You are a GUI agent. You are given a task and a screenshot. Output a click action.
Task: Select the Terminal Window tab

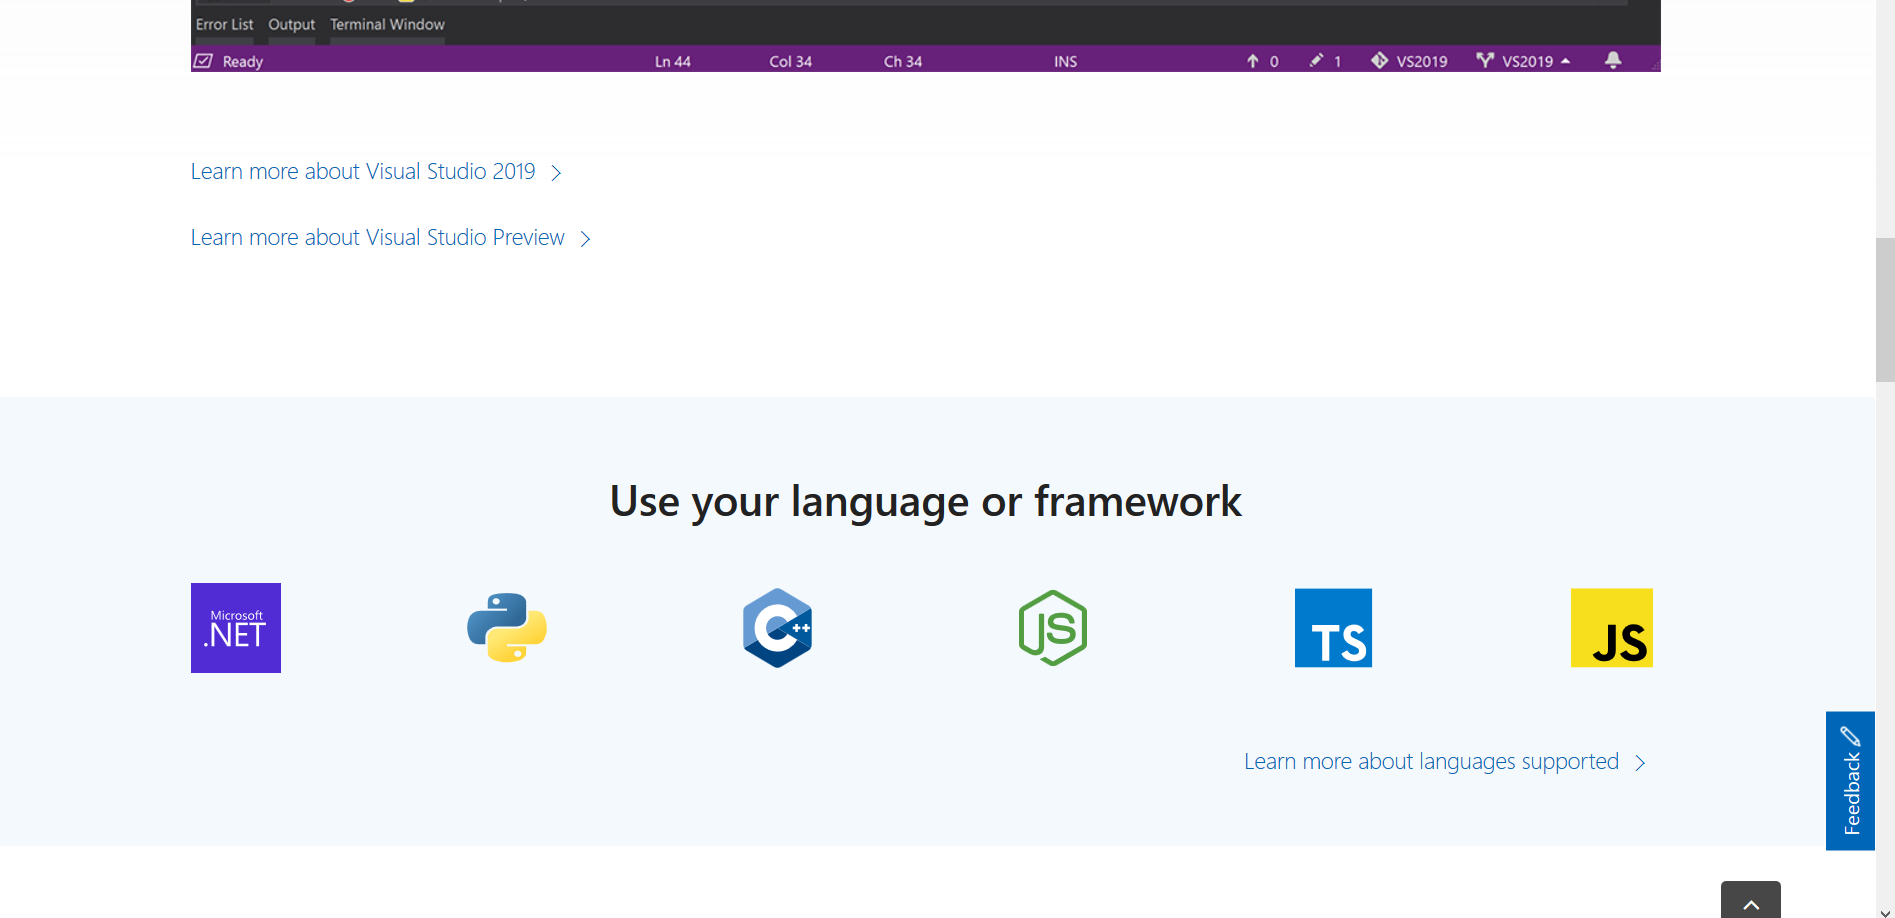[387, 24]
